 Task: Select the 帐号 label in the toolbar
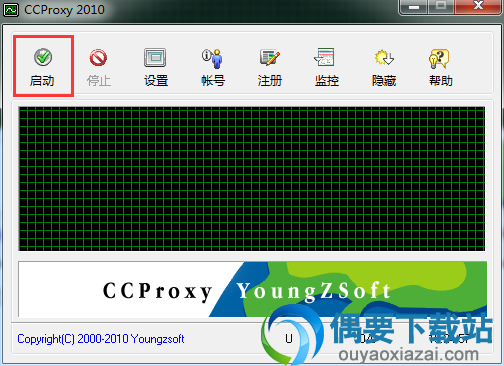(213, 81)
